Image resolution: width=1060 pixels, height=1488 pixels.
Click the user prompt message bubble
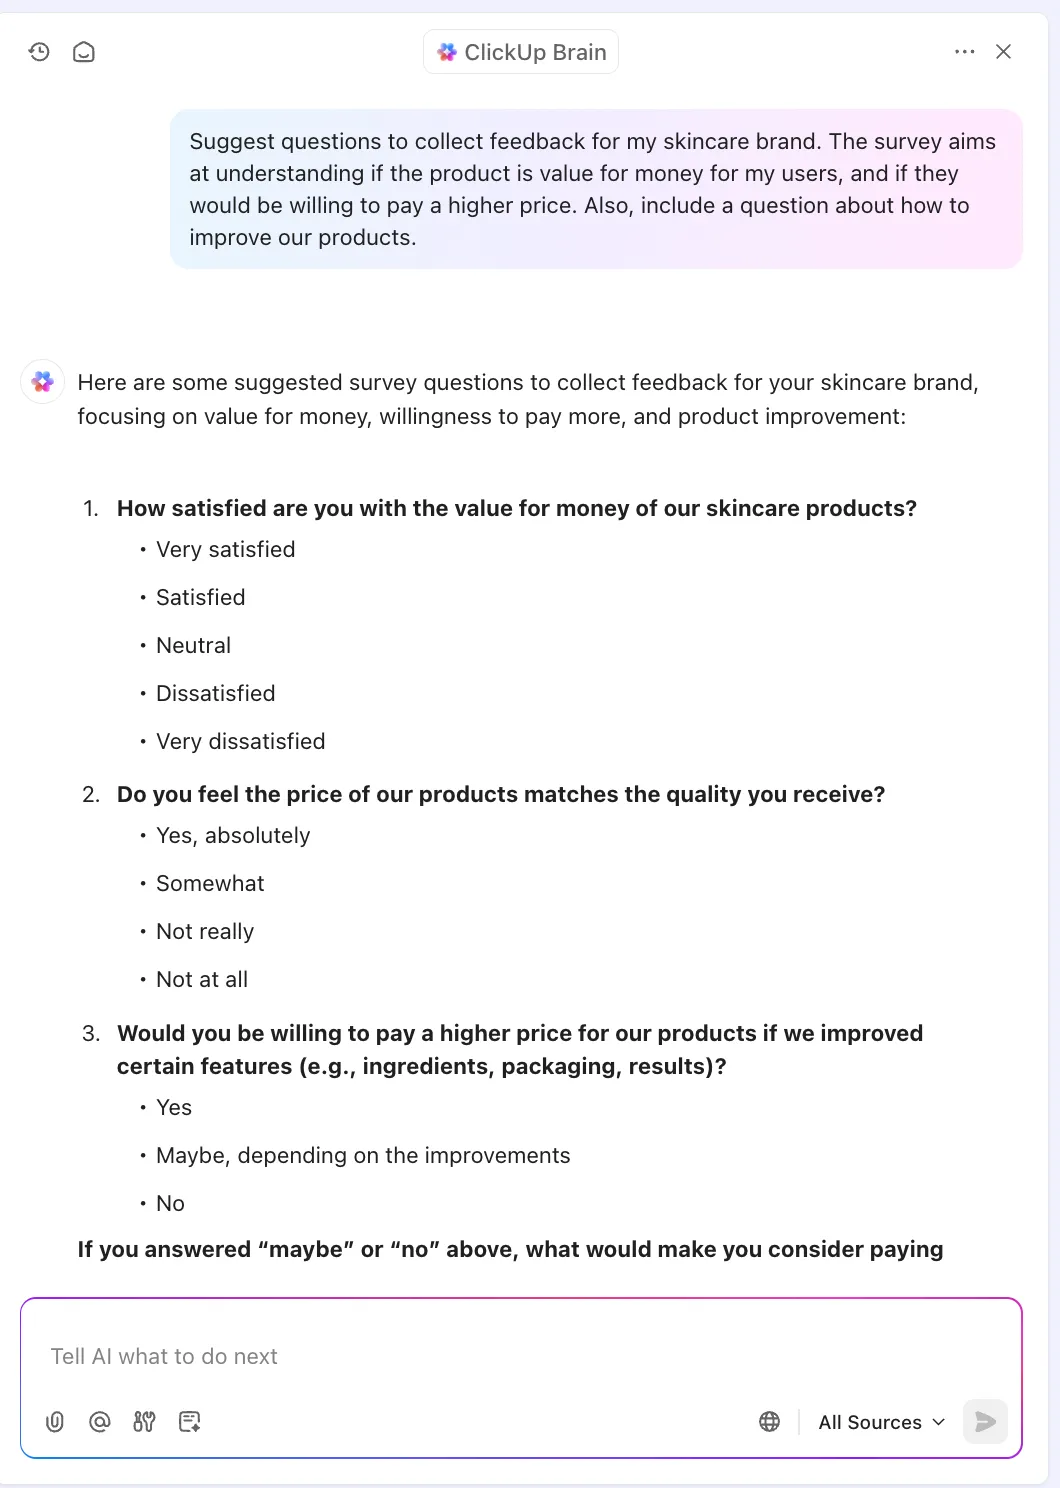pyautogui.click(x=596, y=189)
